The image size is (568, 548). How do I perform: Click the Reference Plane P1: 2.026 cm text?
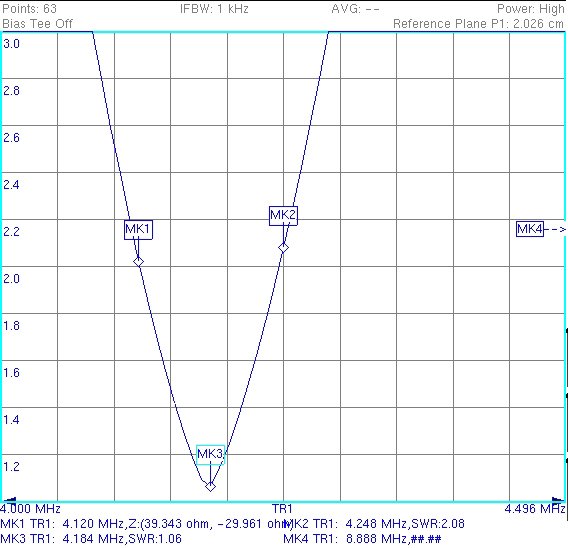point(479,24)
